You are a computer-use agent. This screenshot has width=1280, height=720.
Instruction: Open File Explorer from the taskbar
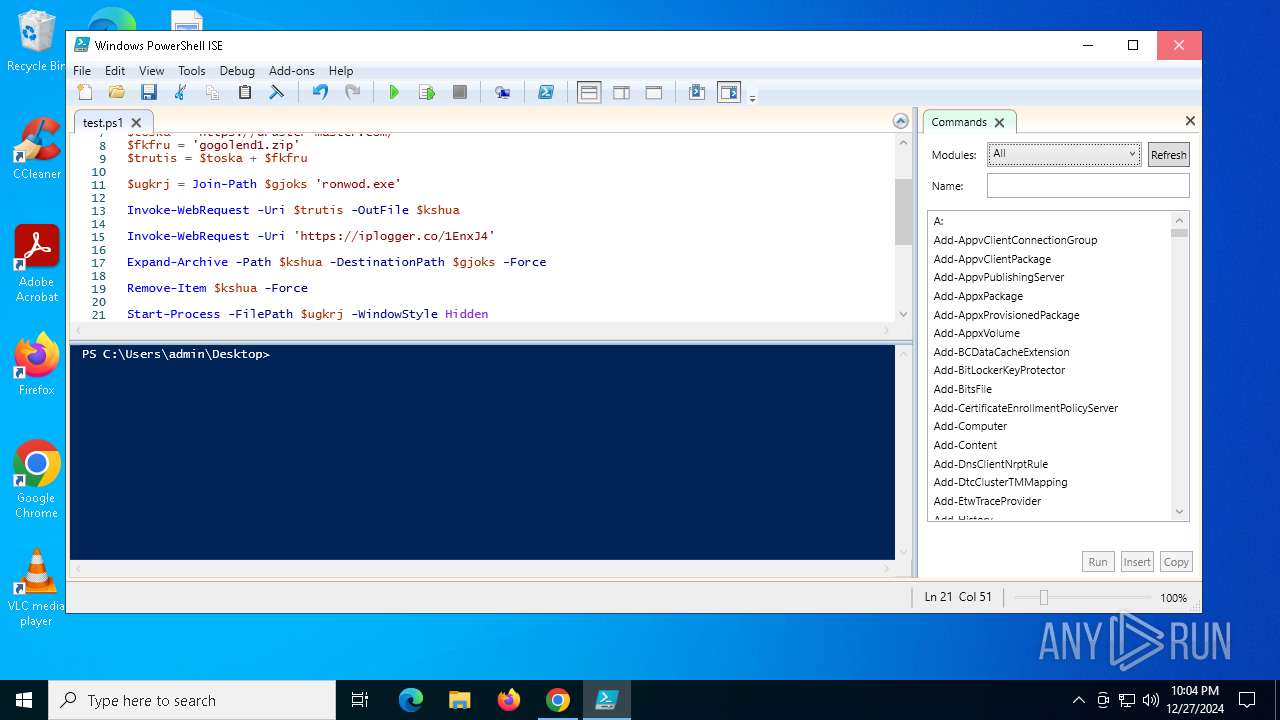click(460, 700)
